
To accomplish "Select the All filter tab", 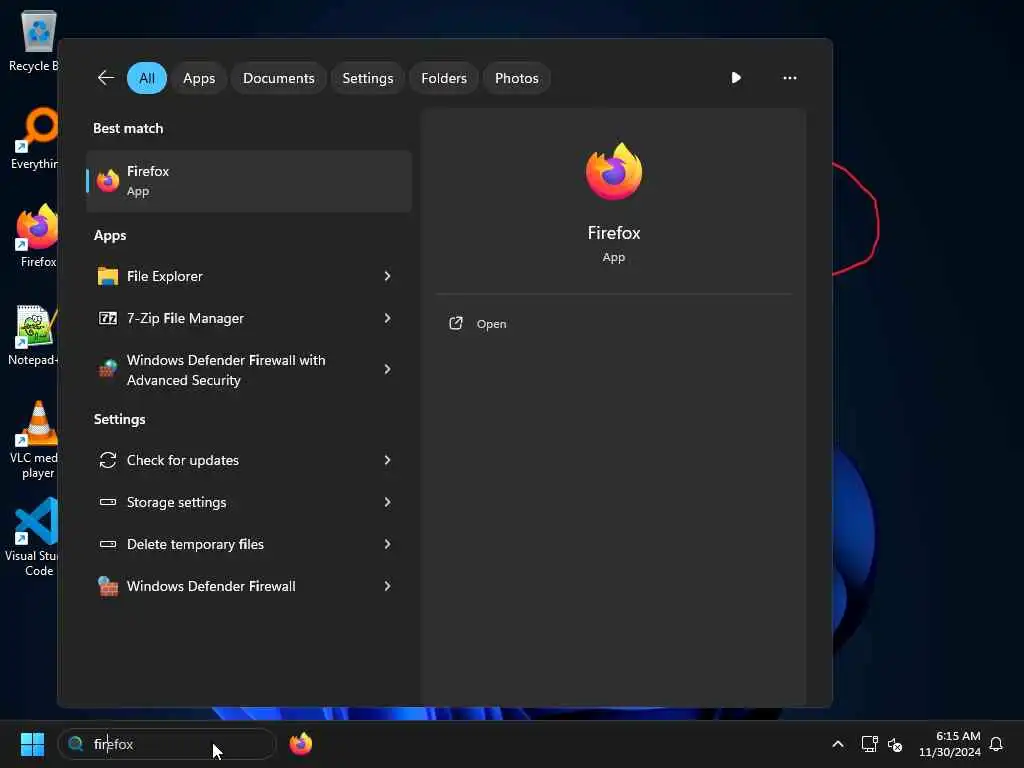I will 147,78.
